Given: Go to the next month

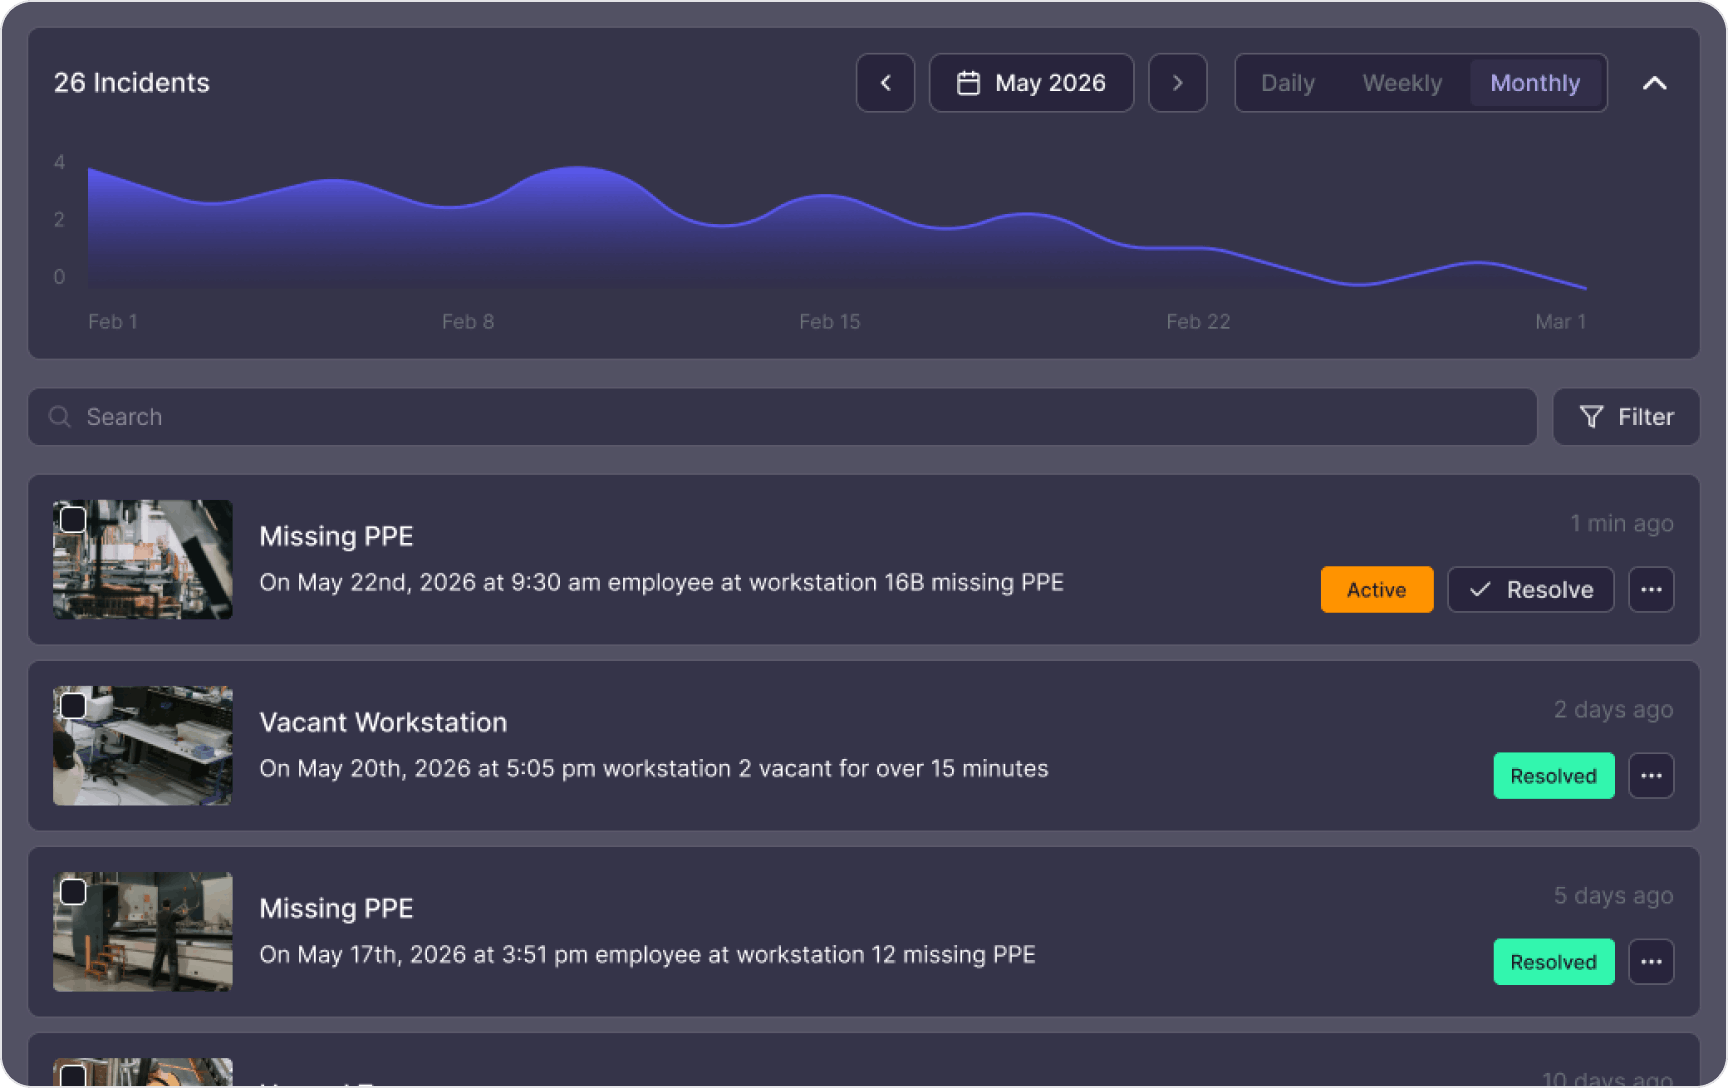Looking at the screenshot, I should pyautogui.click(x=1177, y=83).
